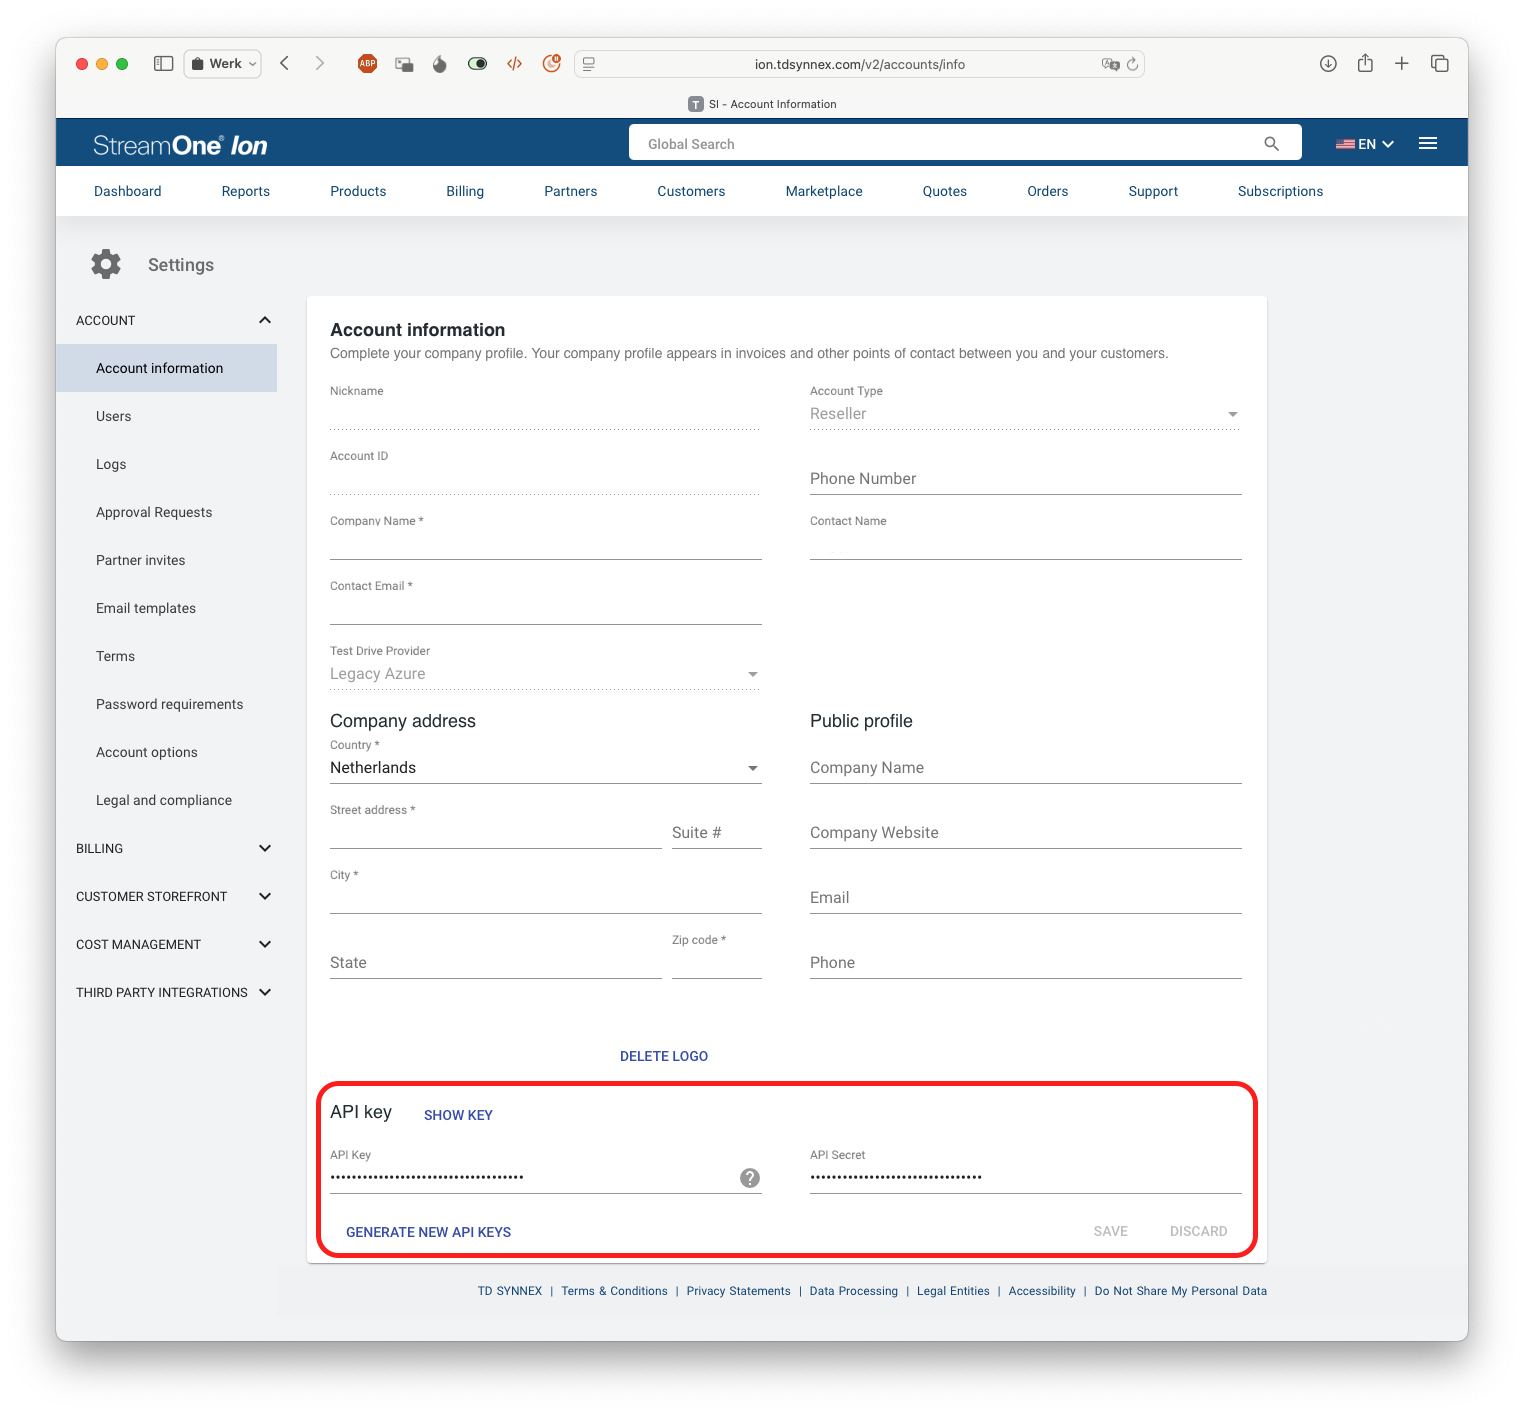This screenshot has width=1524, height=1415.
Task: Click the Settings gear icon
Action: tap(105, 263)
